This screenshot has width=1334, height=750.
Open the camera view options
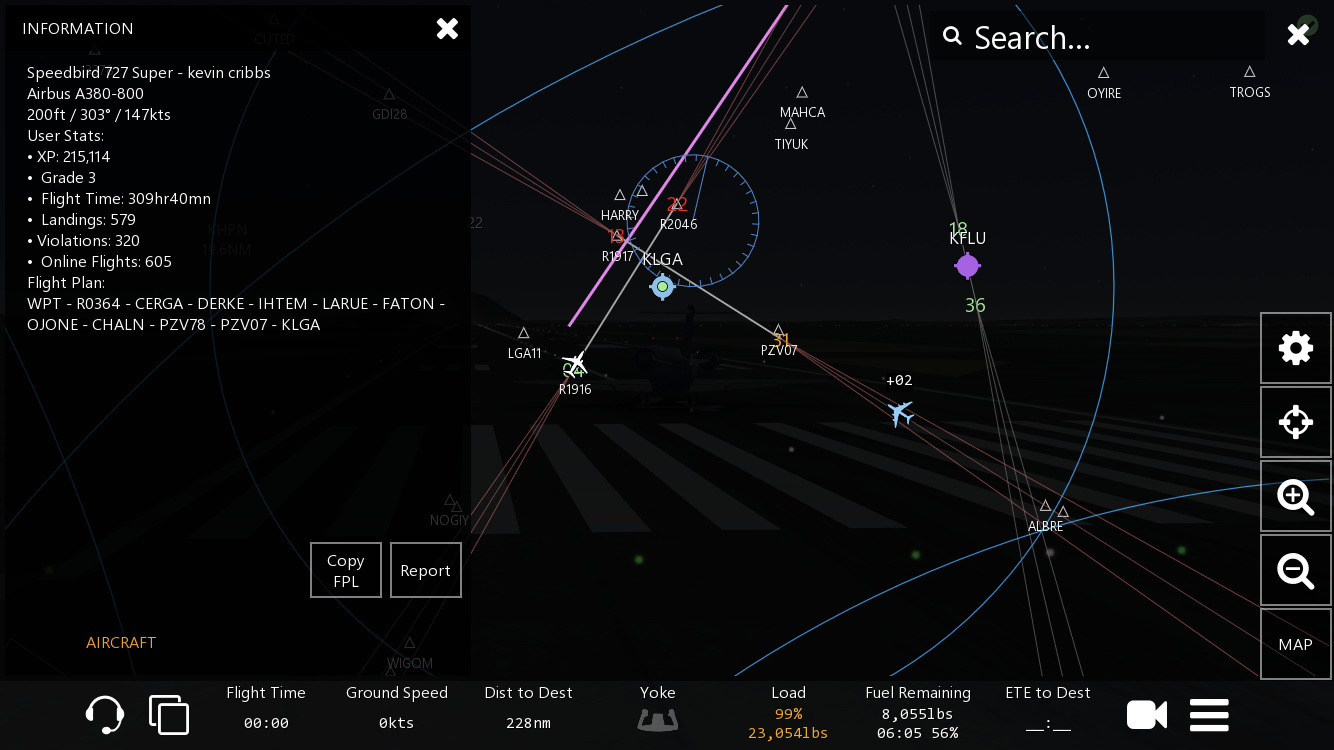(1147, 715)
